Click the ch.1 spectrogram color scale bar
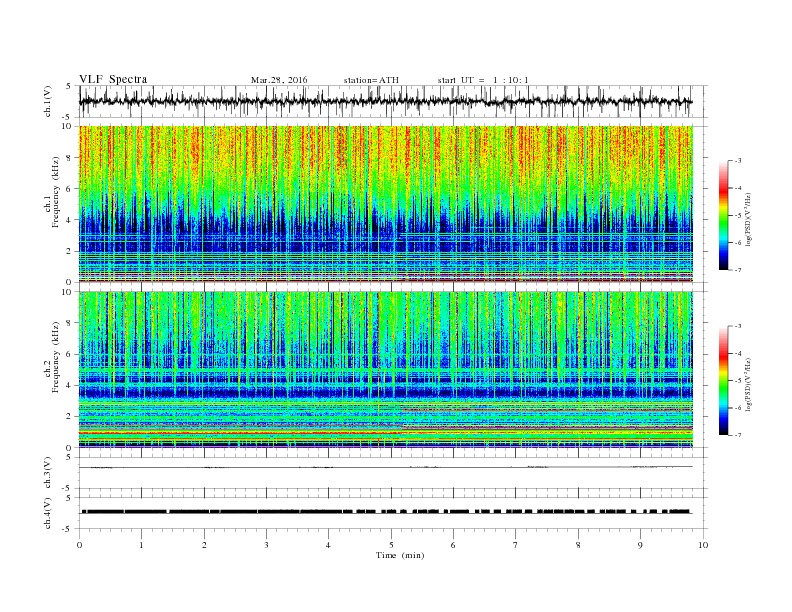This screenshot has height=612, width=792. 724,215
